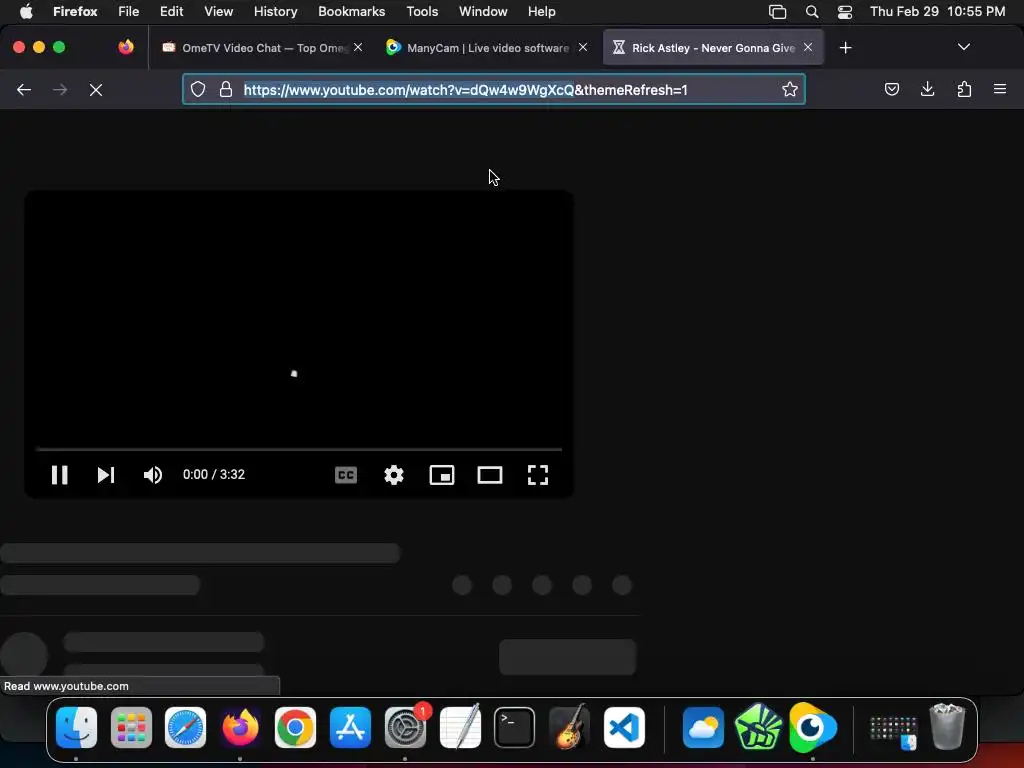Enable miniplayer mode icon

point(441,475)
